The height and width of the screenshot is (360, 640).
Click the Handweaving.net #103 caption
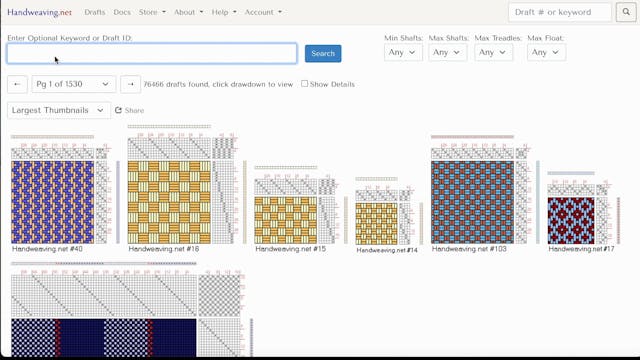[469, 249]
